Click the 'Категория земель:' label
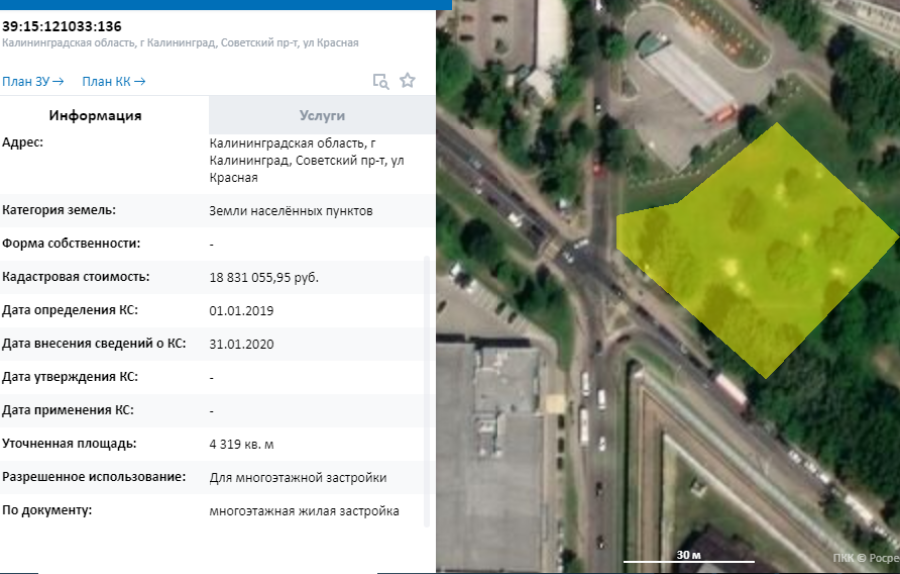The image size is (900, 574). pyautogui.click(x=59, y=210)
